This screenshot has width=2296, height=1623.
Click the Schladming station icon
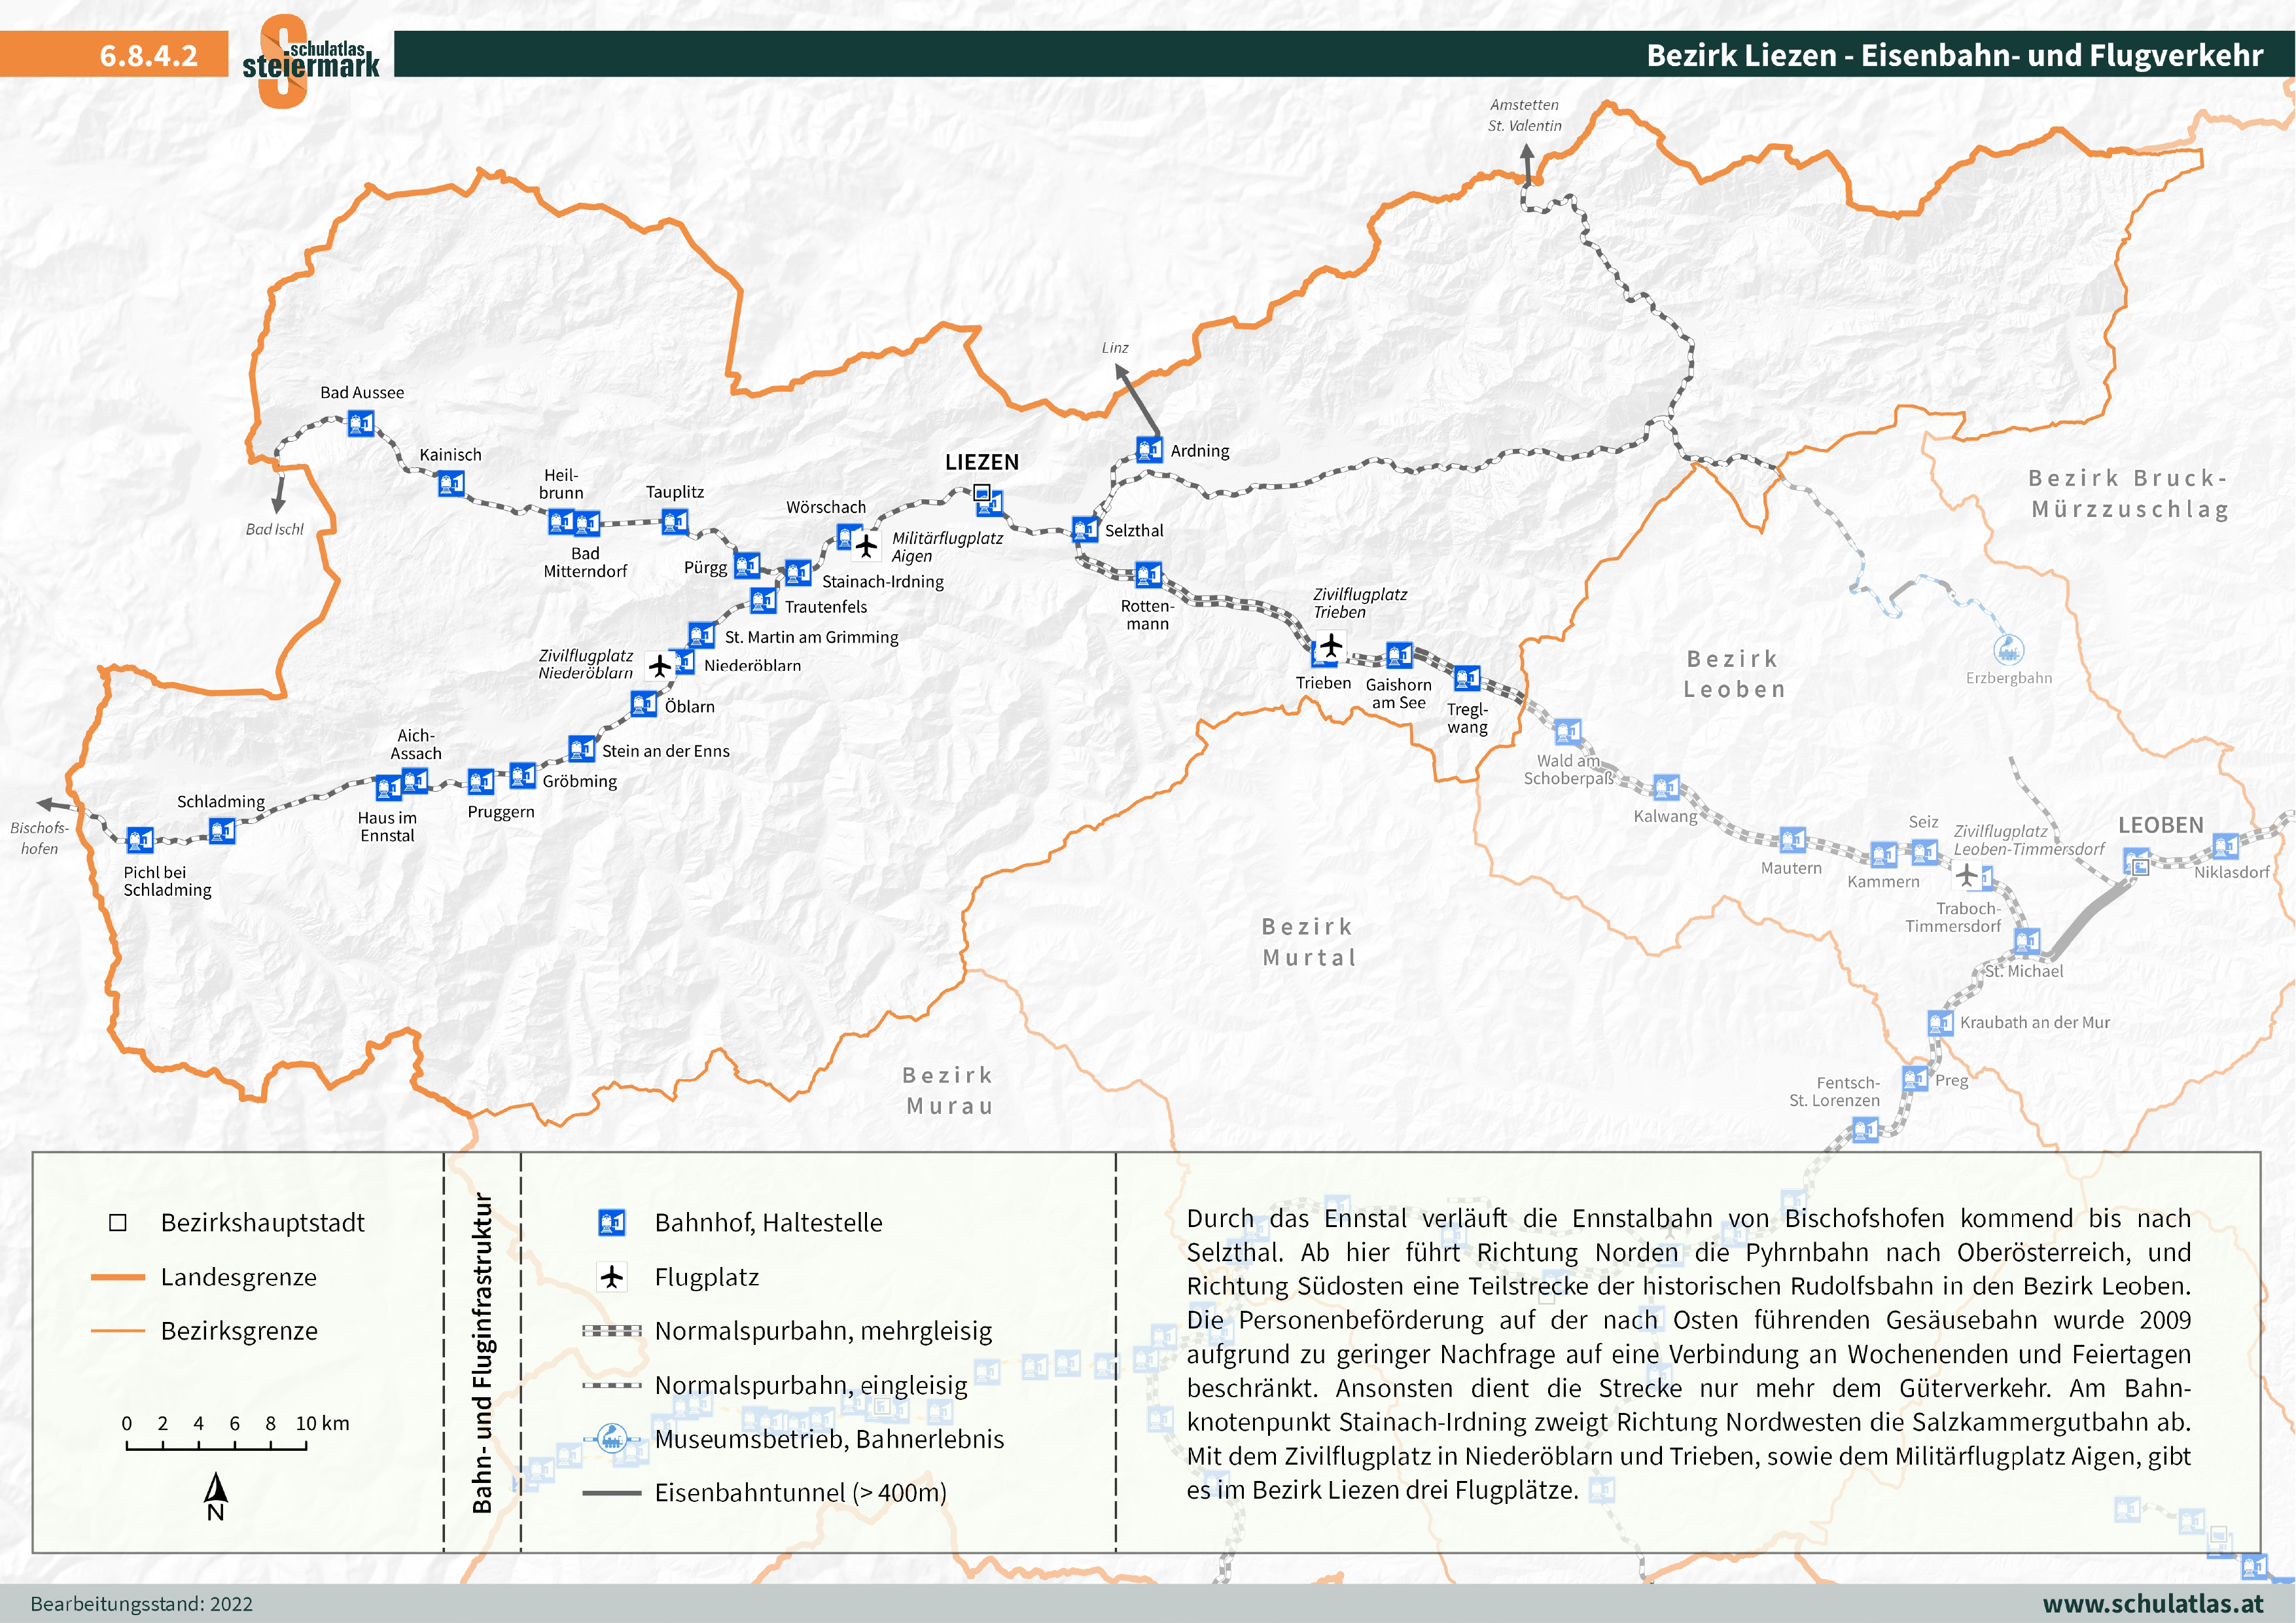pyautogui.click(x=222, y=830)
